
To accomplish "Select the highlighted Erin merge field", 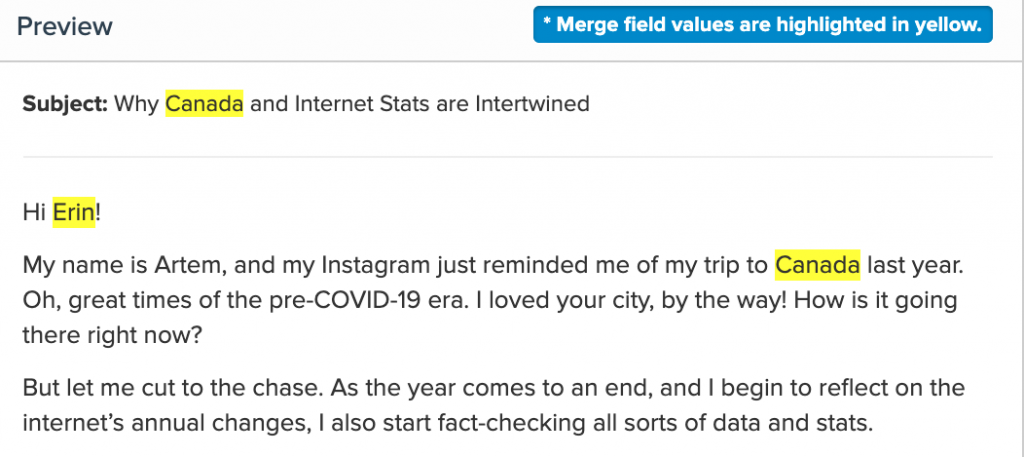I will coord(73,212).
